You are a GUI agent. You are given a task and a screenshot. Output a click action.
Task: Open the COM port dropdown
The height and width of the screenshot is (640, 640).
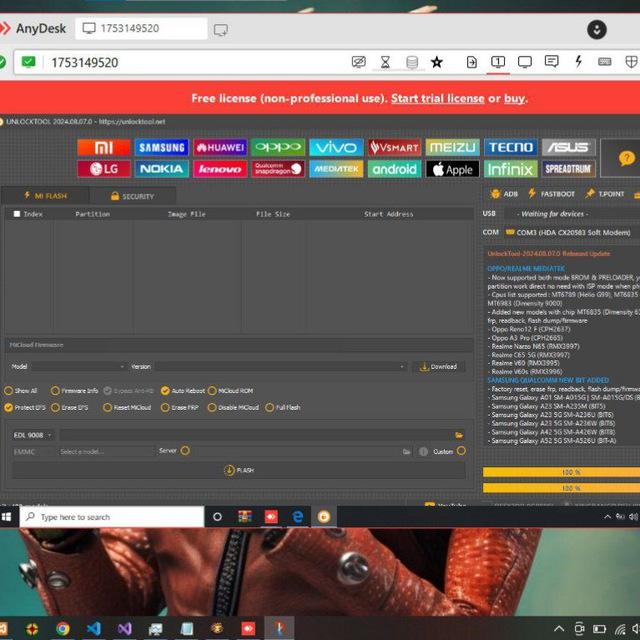[x=571, y=232]
